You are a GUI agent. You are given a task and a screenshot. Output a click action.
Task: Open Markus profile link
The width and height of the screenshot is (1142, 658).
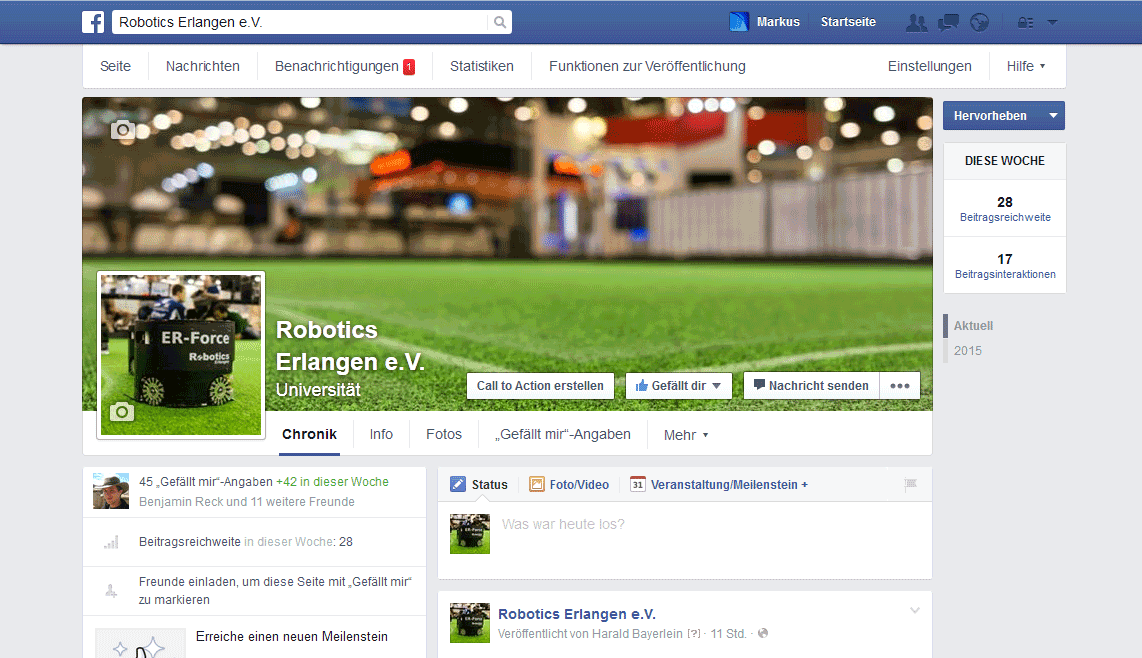pos(778,22)
